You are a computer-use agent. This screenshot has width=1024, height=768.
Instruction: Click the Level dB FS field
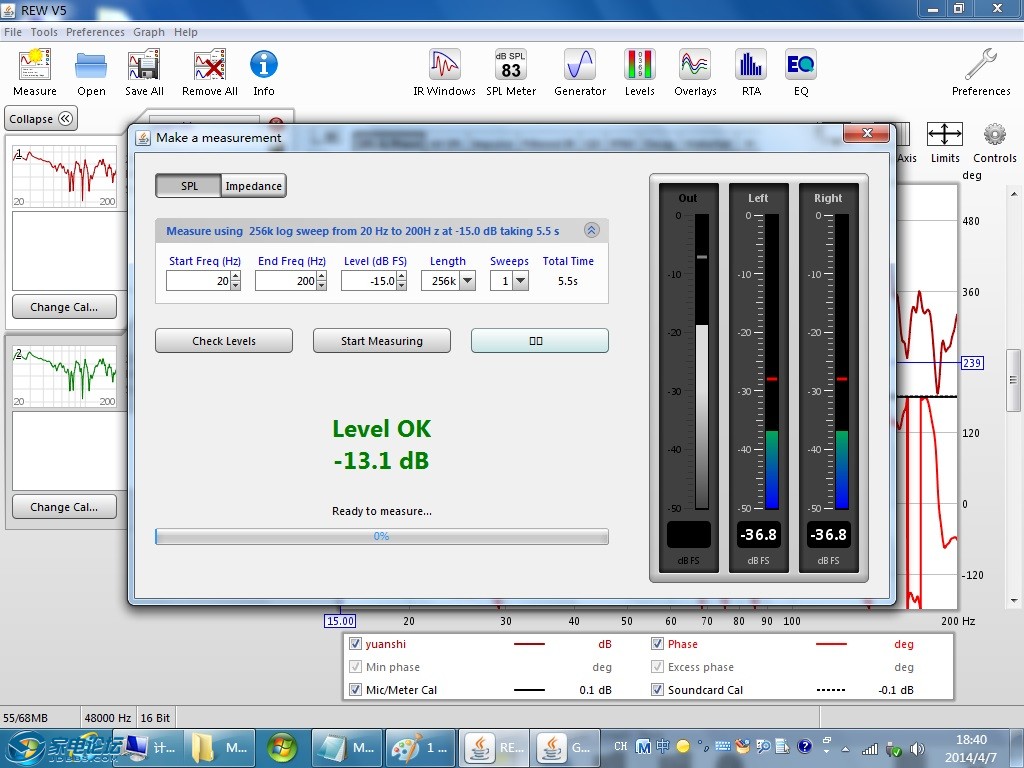[x=369, y=281]
